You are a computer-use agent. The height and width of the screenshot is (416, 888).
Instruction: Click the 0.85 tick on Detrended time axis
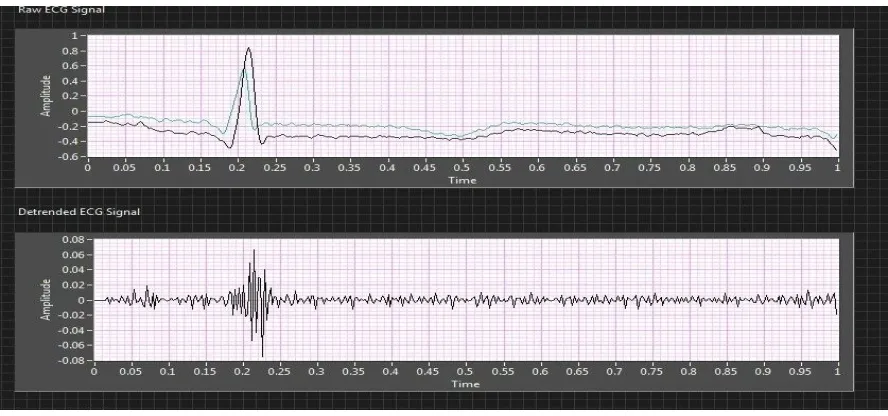pos(726,371)
